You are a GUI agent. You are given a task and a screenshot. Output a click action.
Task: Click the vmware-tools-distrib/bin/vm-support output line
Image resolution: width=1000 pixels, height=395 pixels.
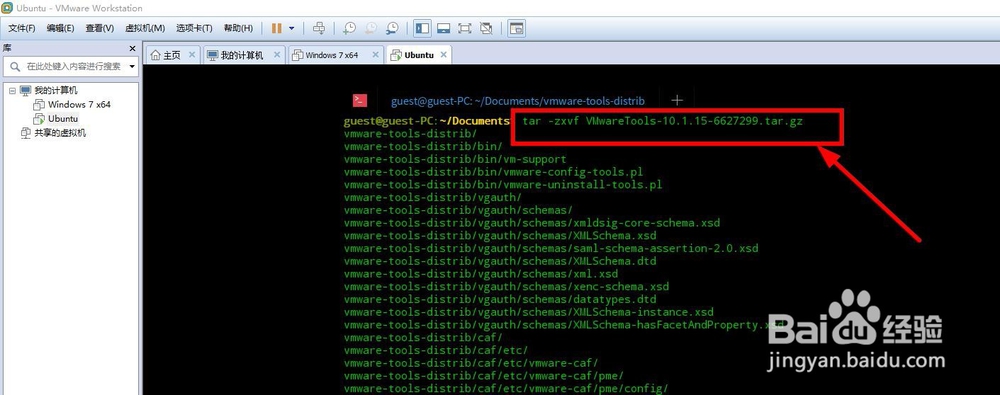coord(455,159)
